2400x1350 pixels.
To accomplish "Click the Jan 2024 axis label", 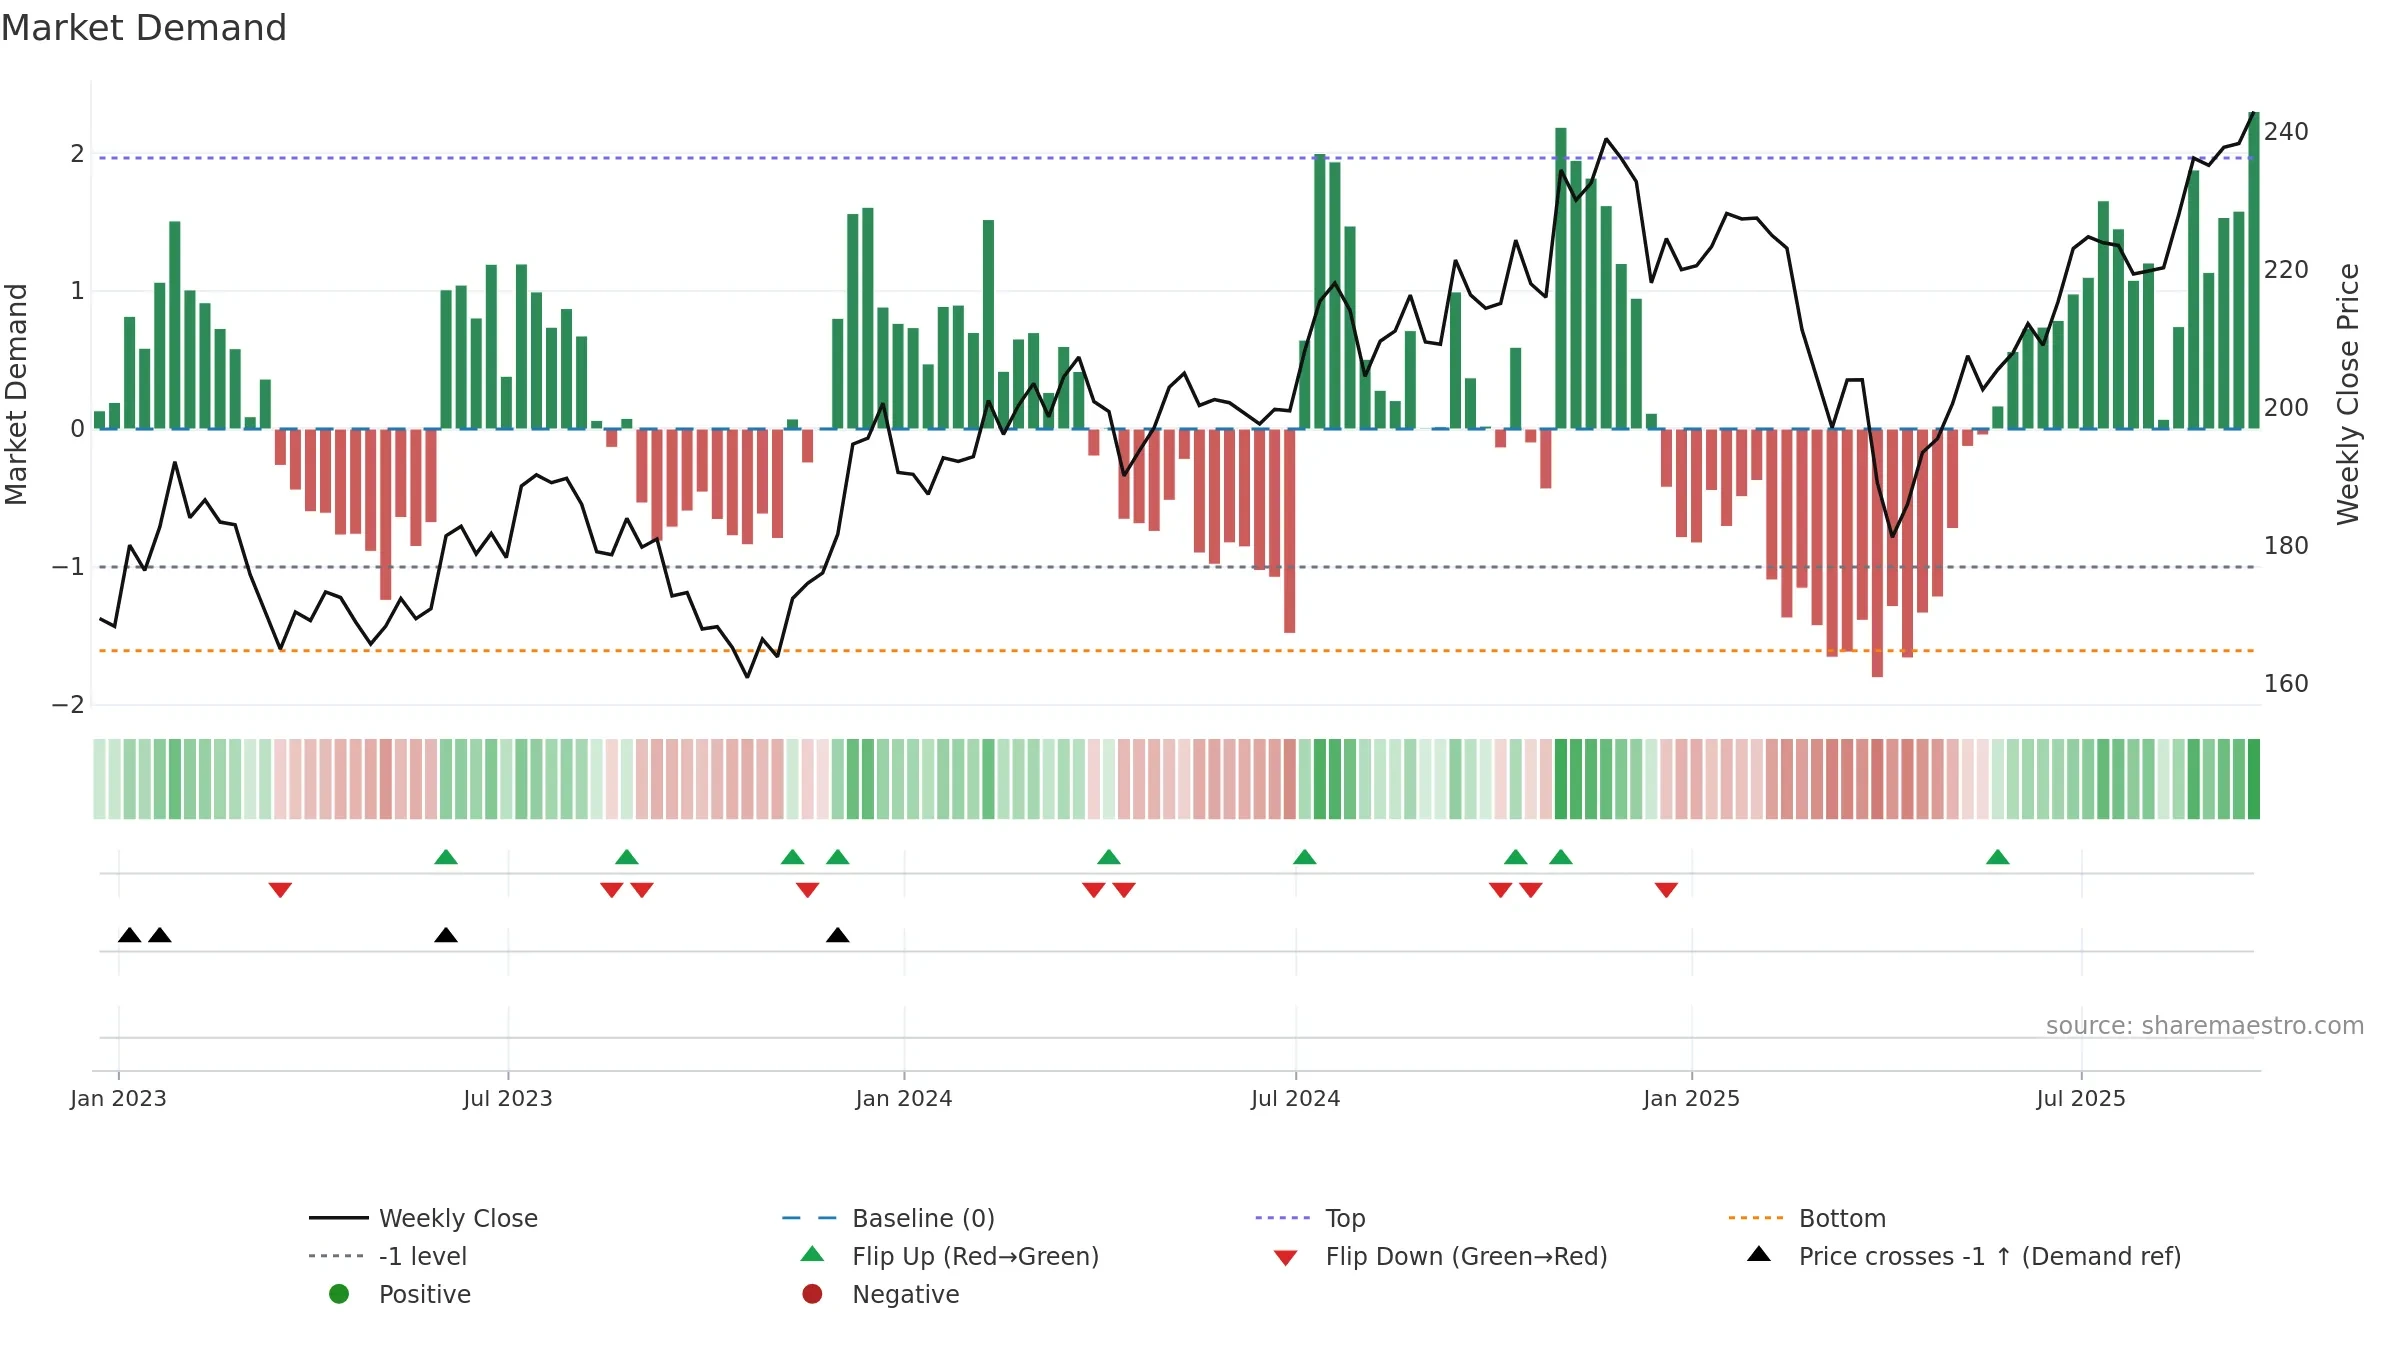I will 904,1098.
